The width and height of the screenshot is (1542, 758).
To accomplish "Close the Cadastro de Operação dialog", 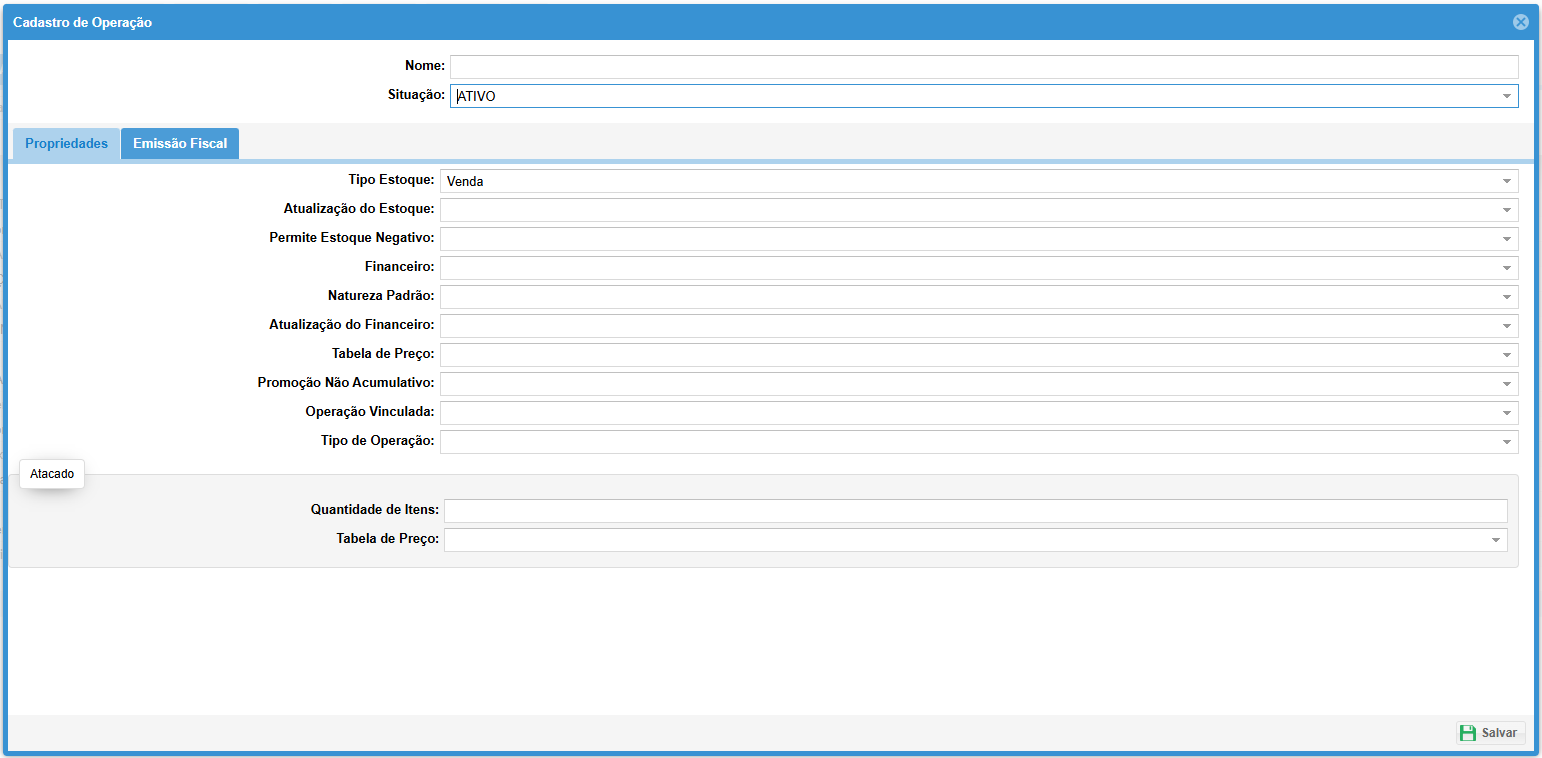I will pyautogui.click(x=1520, y=22).
